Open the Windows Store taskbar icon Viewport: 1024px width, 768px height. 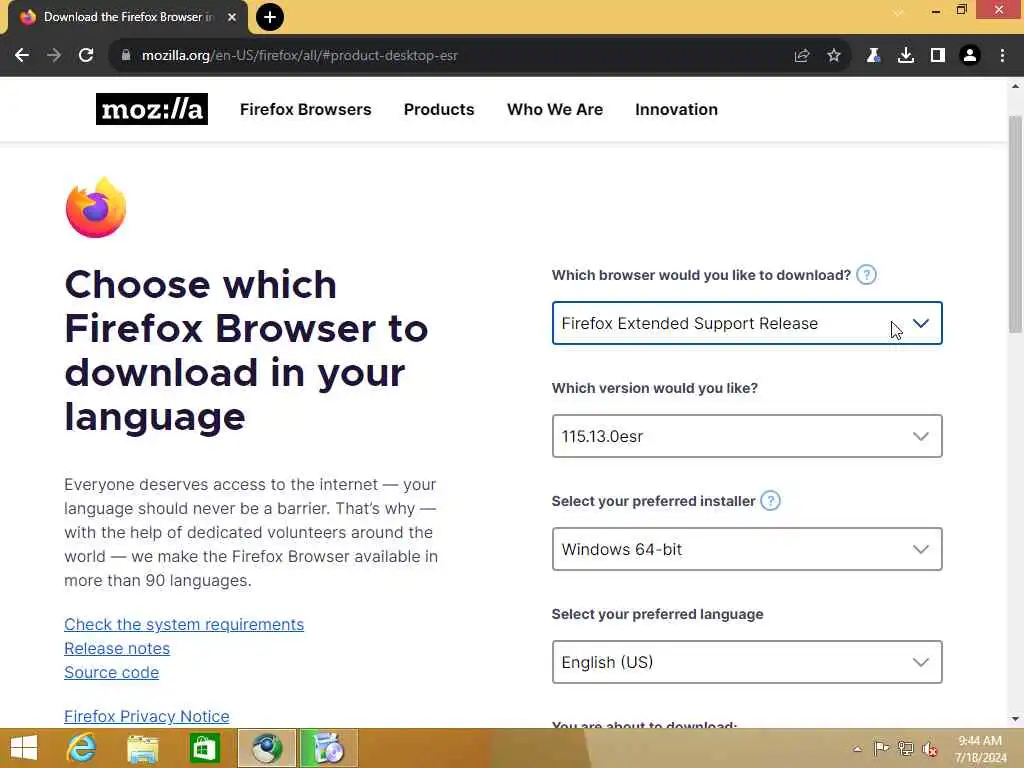tap(204, 748)
